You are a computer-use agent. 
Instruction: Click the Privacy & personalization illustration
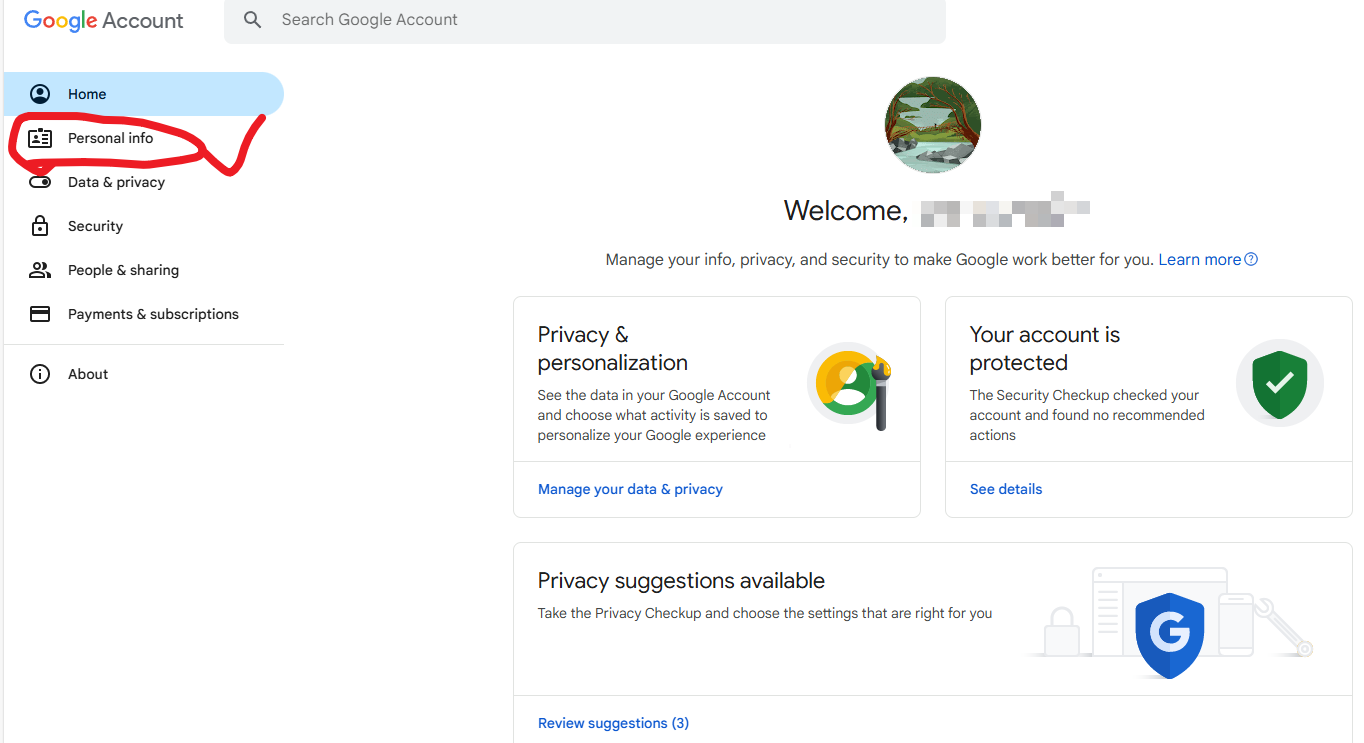point(849,385)
